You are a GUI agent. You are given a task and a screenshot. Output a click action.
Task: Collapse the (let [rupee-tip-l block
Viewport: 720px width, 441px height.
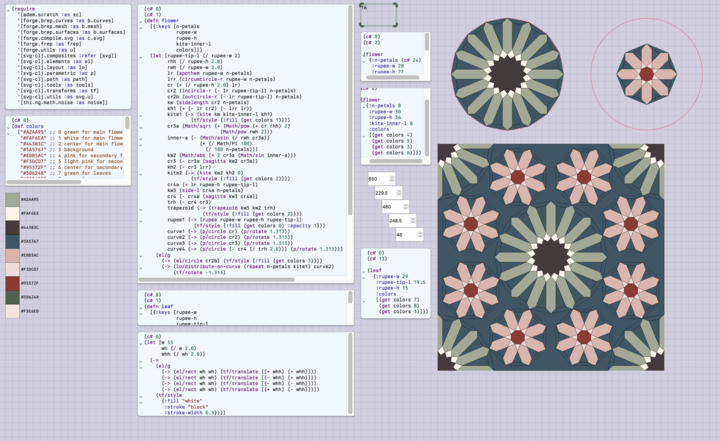[x=141, y=57]
